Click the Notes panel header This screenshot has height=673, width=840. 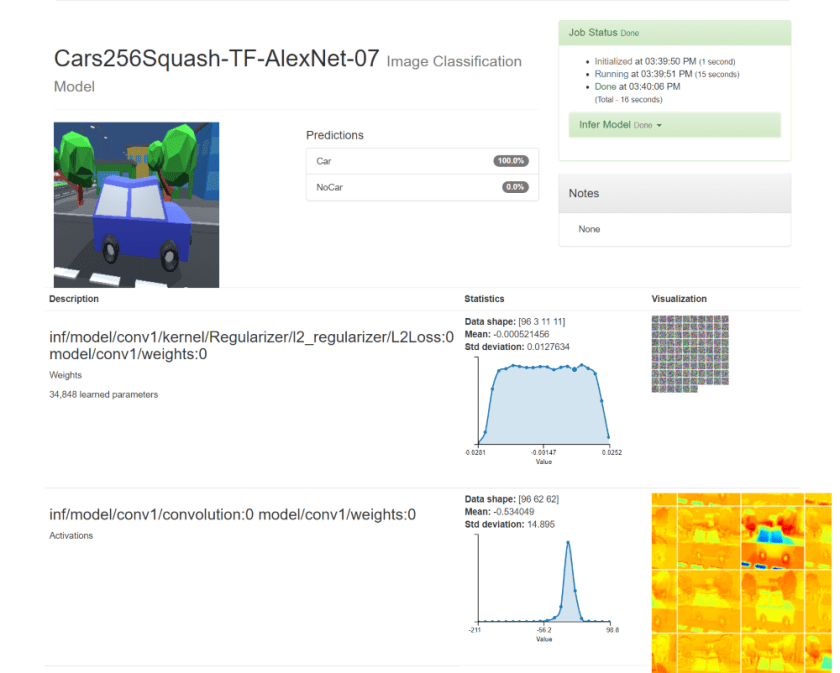point(674,193)
